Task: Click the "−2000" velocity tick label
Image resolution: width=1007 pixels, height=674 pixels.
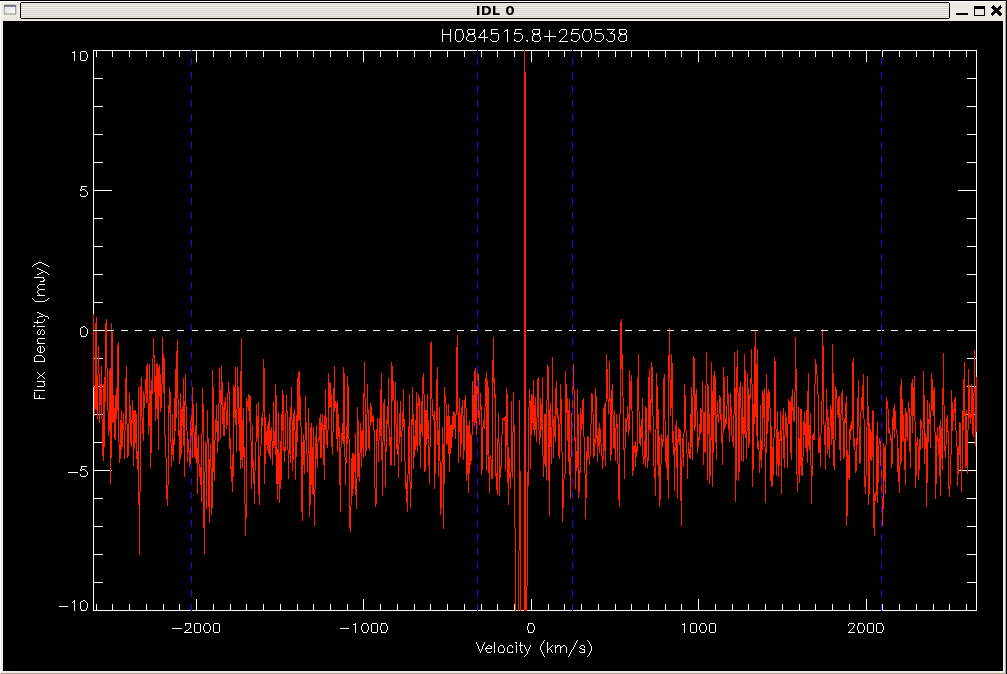Action: (x=197, y=628)
